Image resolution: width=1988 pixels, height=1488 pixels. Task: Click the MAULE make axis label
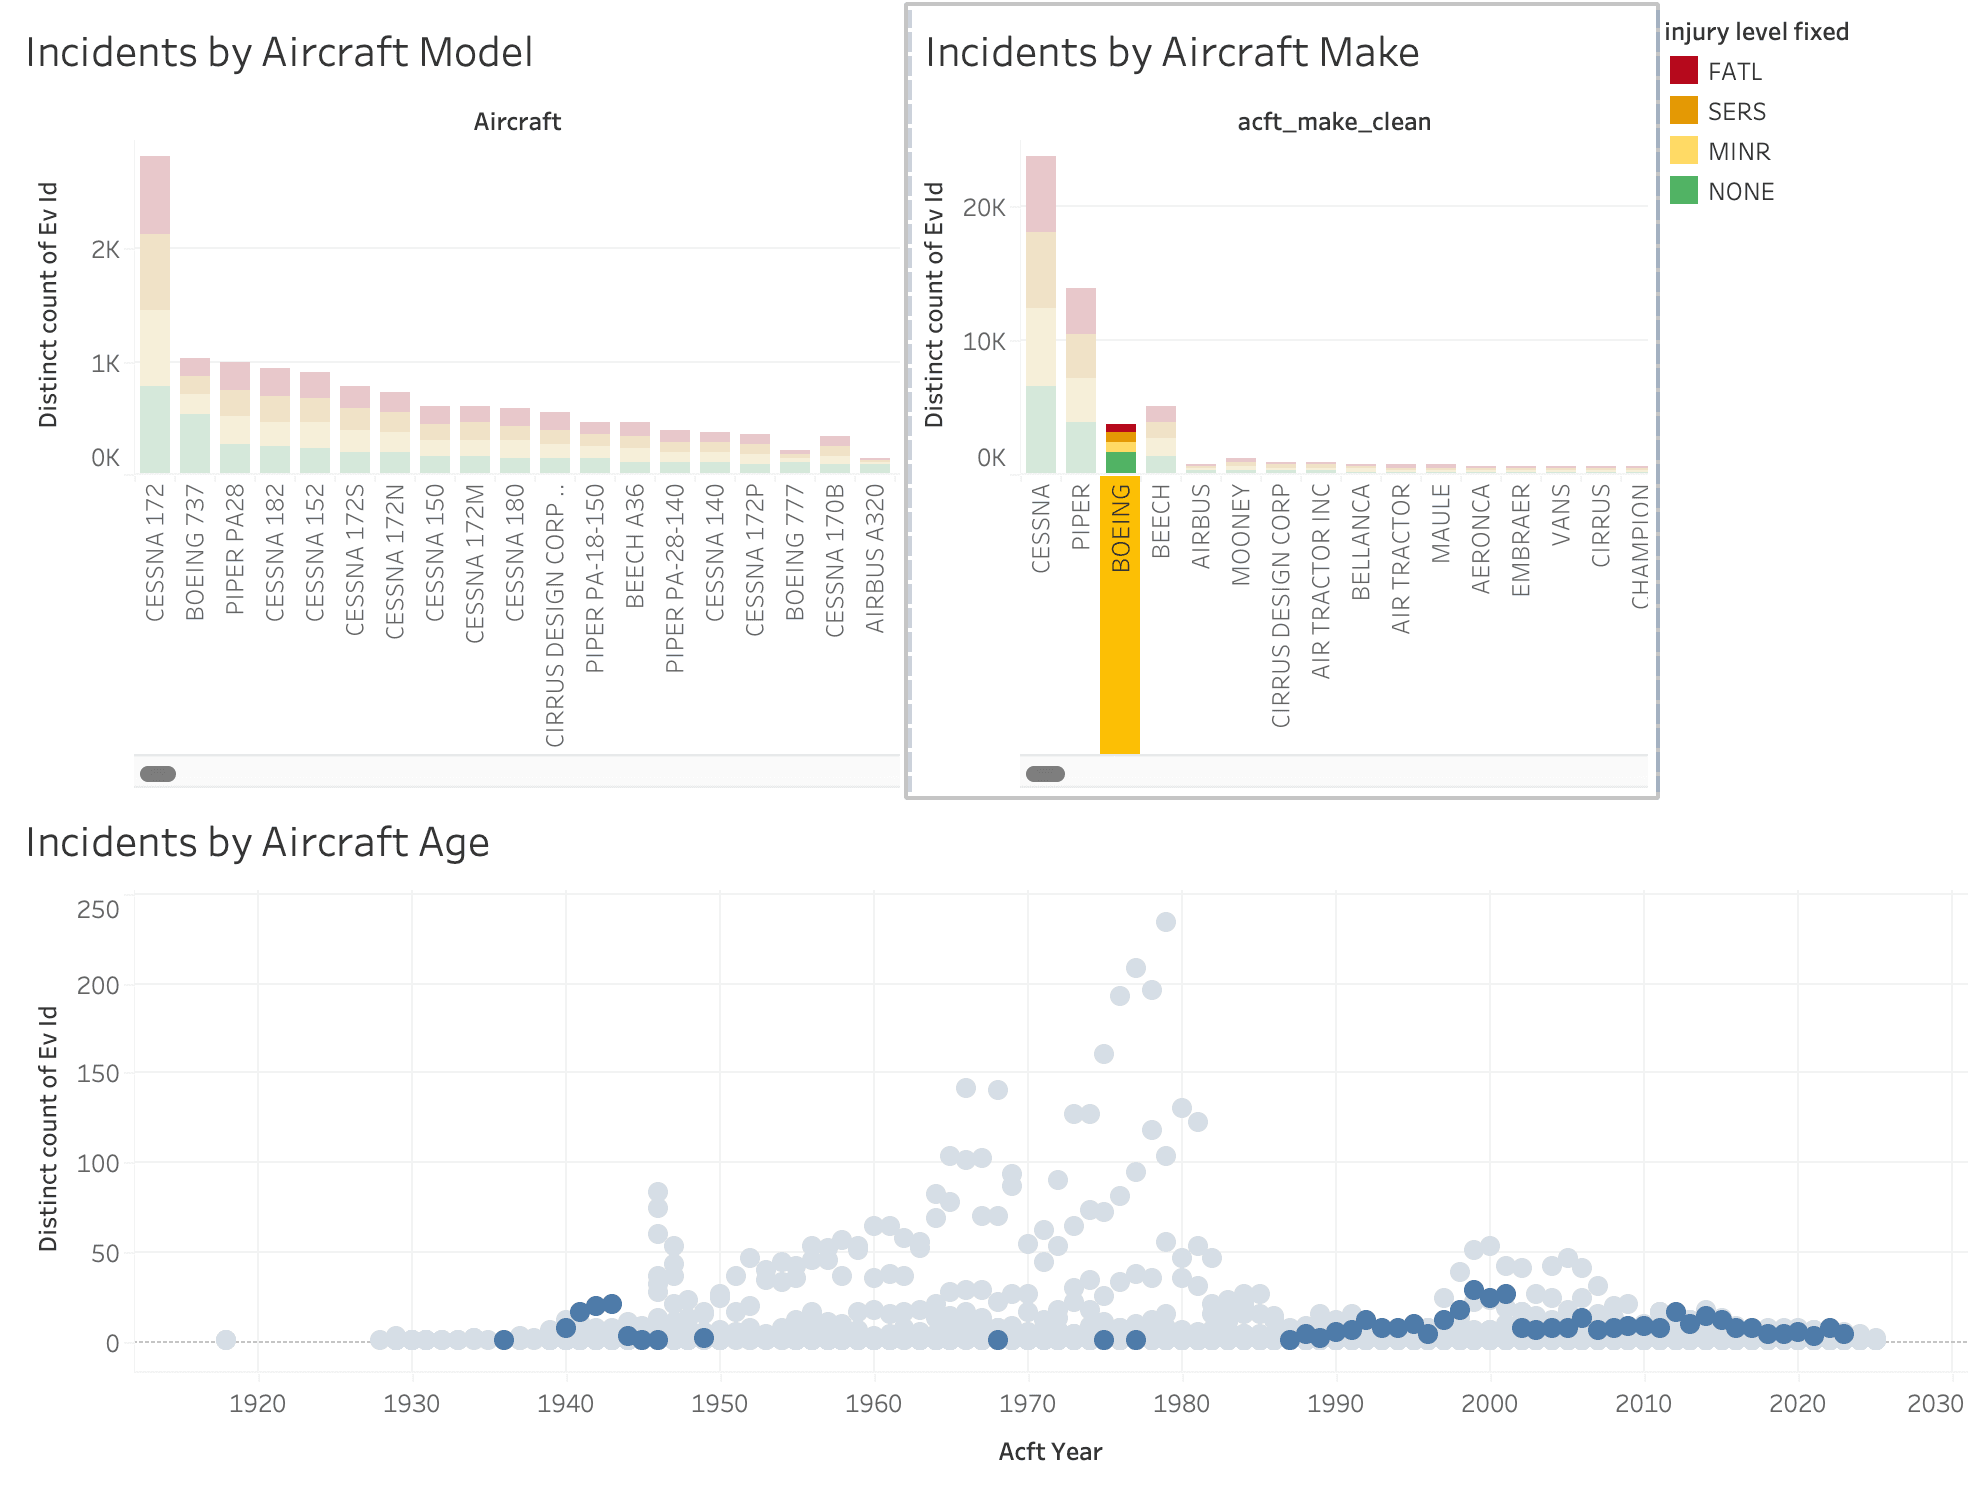point(1441,524)
